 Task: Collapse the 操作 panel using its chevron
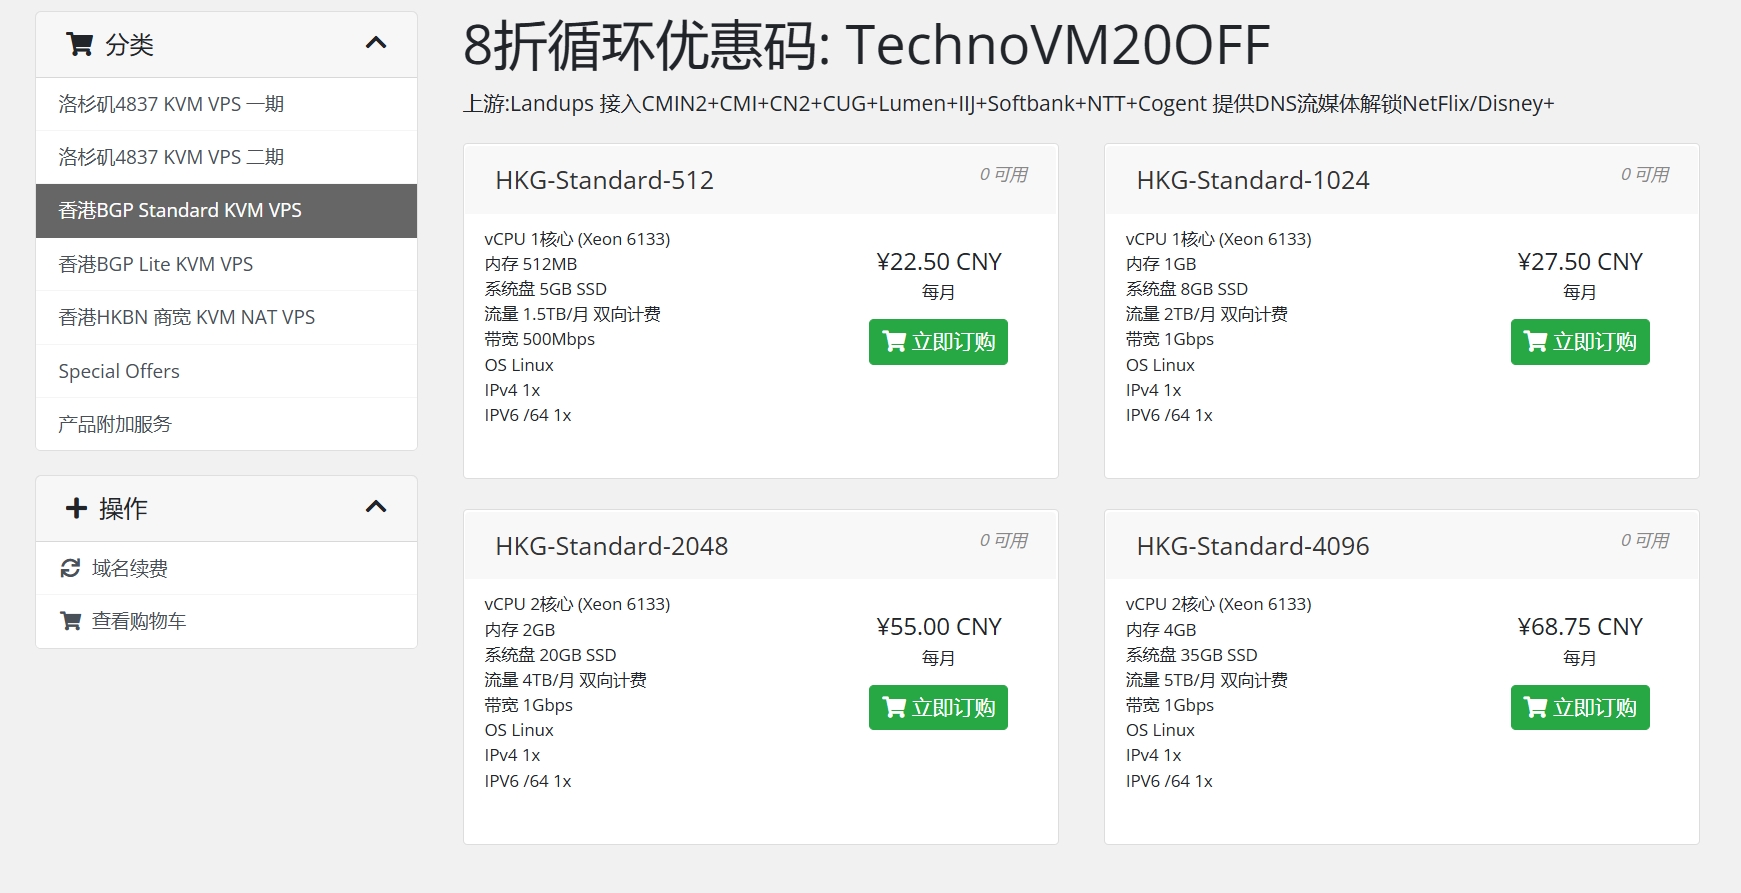pos(376,507)
